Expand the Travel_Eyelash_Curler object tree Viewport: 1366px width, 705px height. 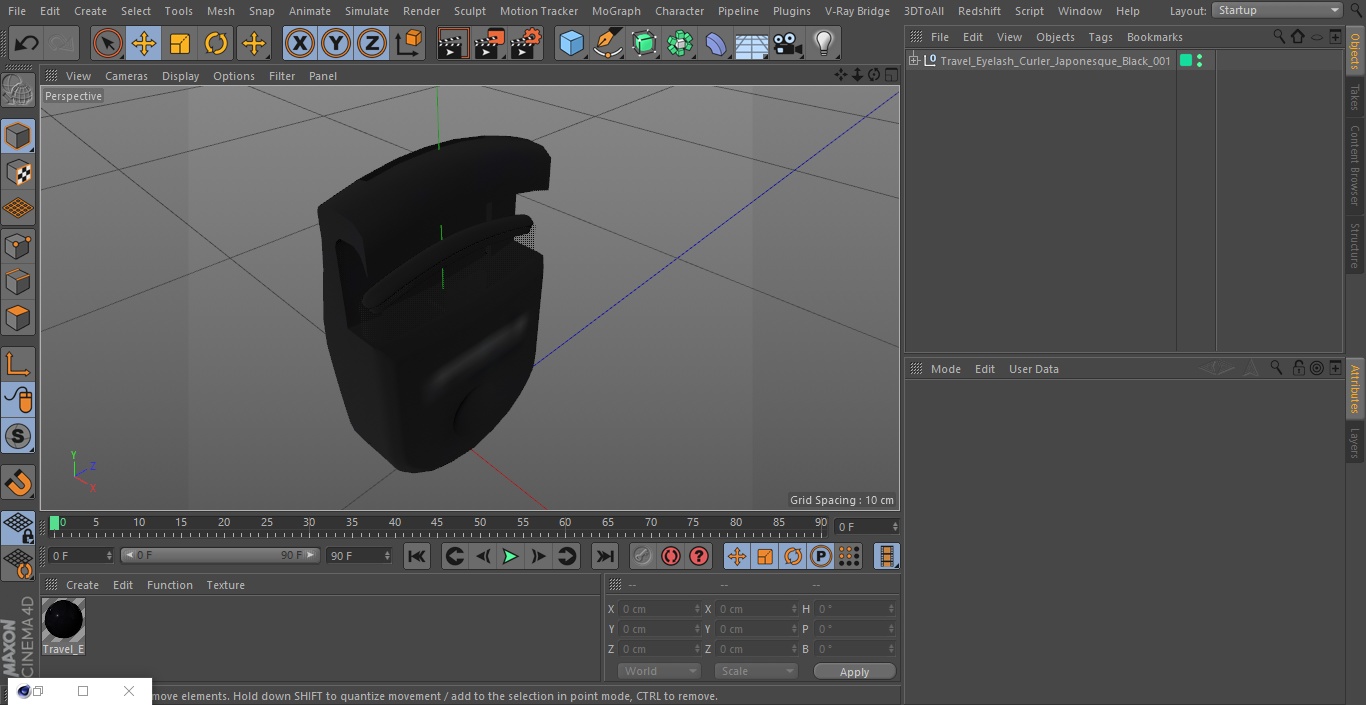[914, 61]
